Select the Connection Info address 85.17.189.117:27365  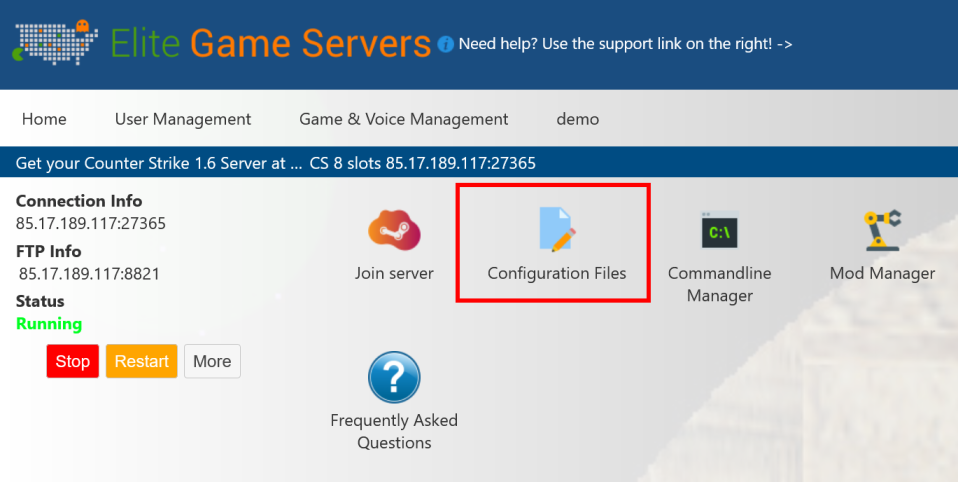pos(90,224)
